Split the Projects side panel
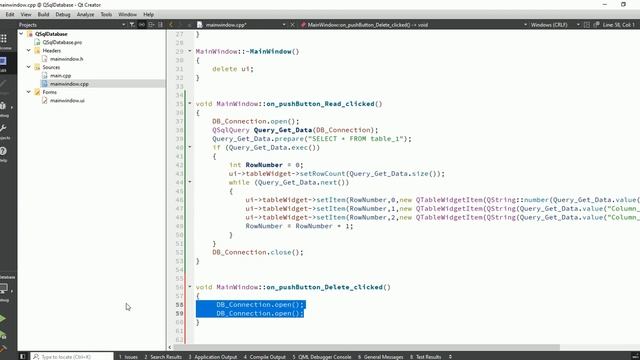Viewport: 640px width, 360px height. (x=151, y=25)
